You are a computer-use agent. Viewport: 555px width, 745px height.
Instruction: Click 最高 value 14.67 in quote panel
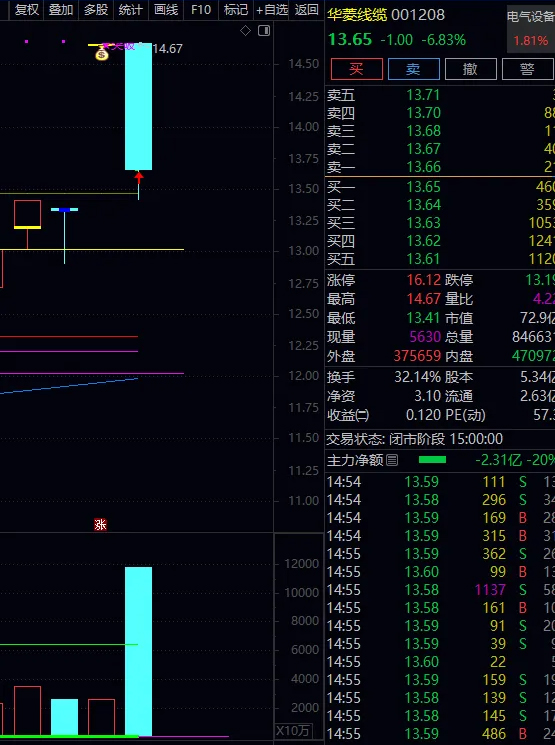pos(423,299)
